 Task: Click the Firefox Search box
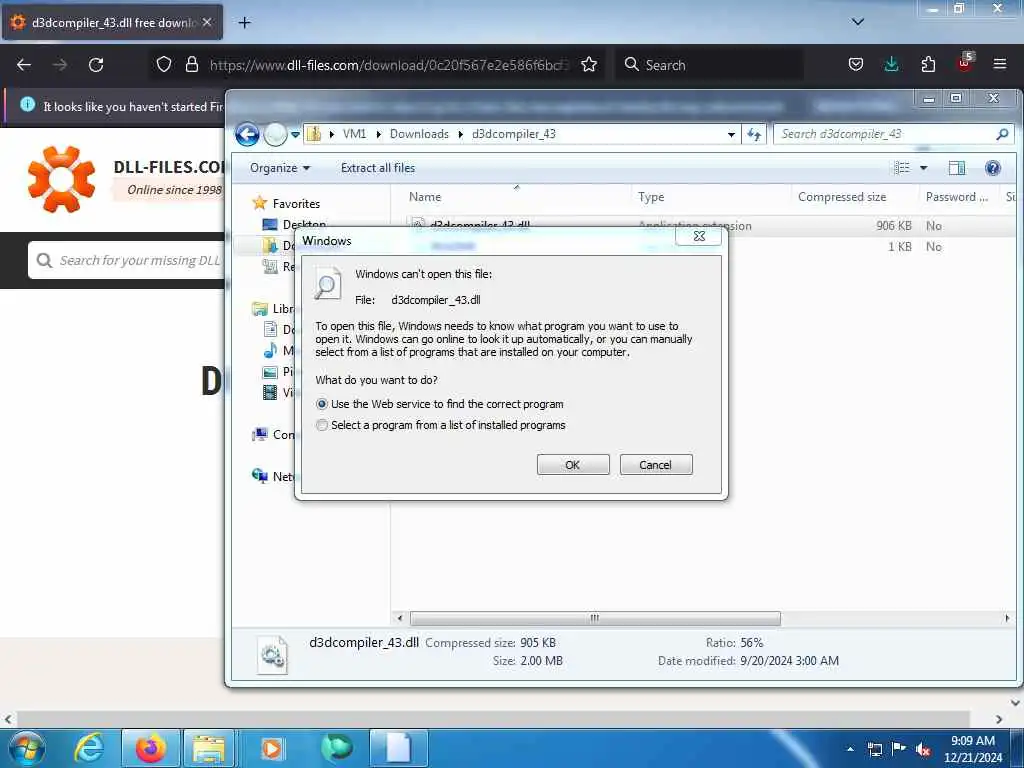tap(709, 65)
